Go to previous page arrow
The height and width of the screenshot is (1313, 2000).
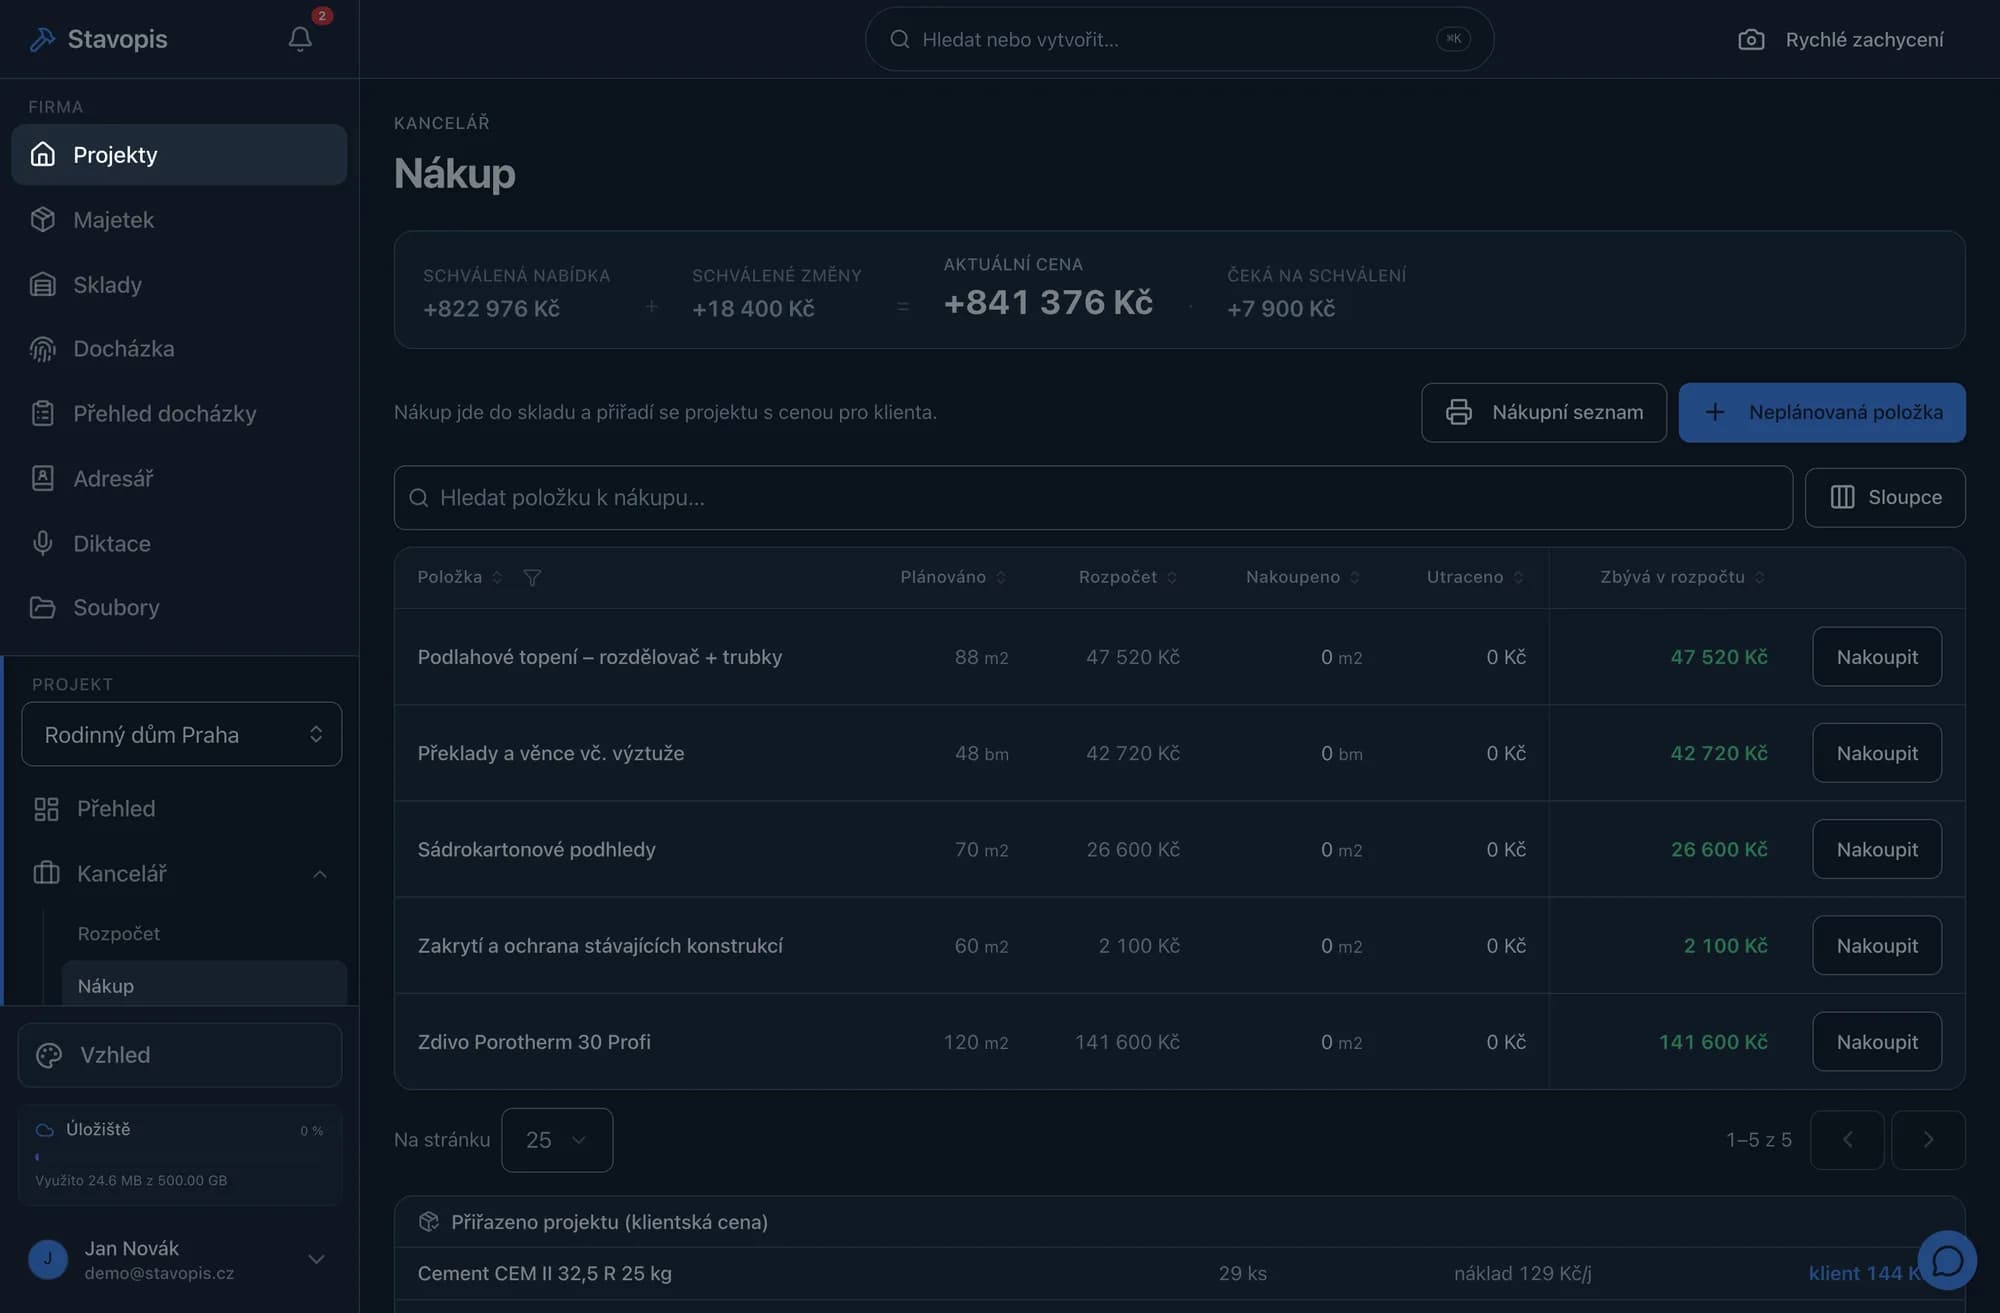coord(1847,1140)
